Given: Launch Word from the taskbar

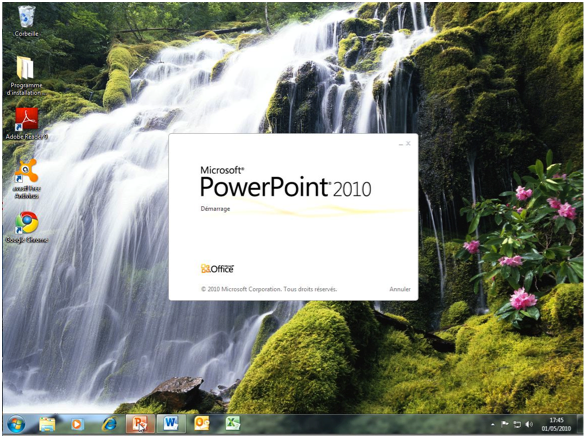Looking at the screenshot, I should click(170, 424).
